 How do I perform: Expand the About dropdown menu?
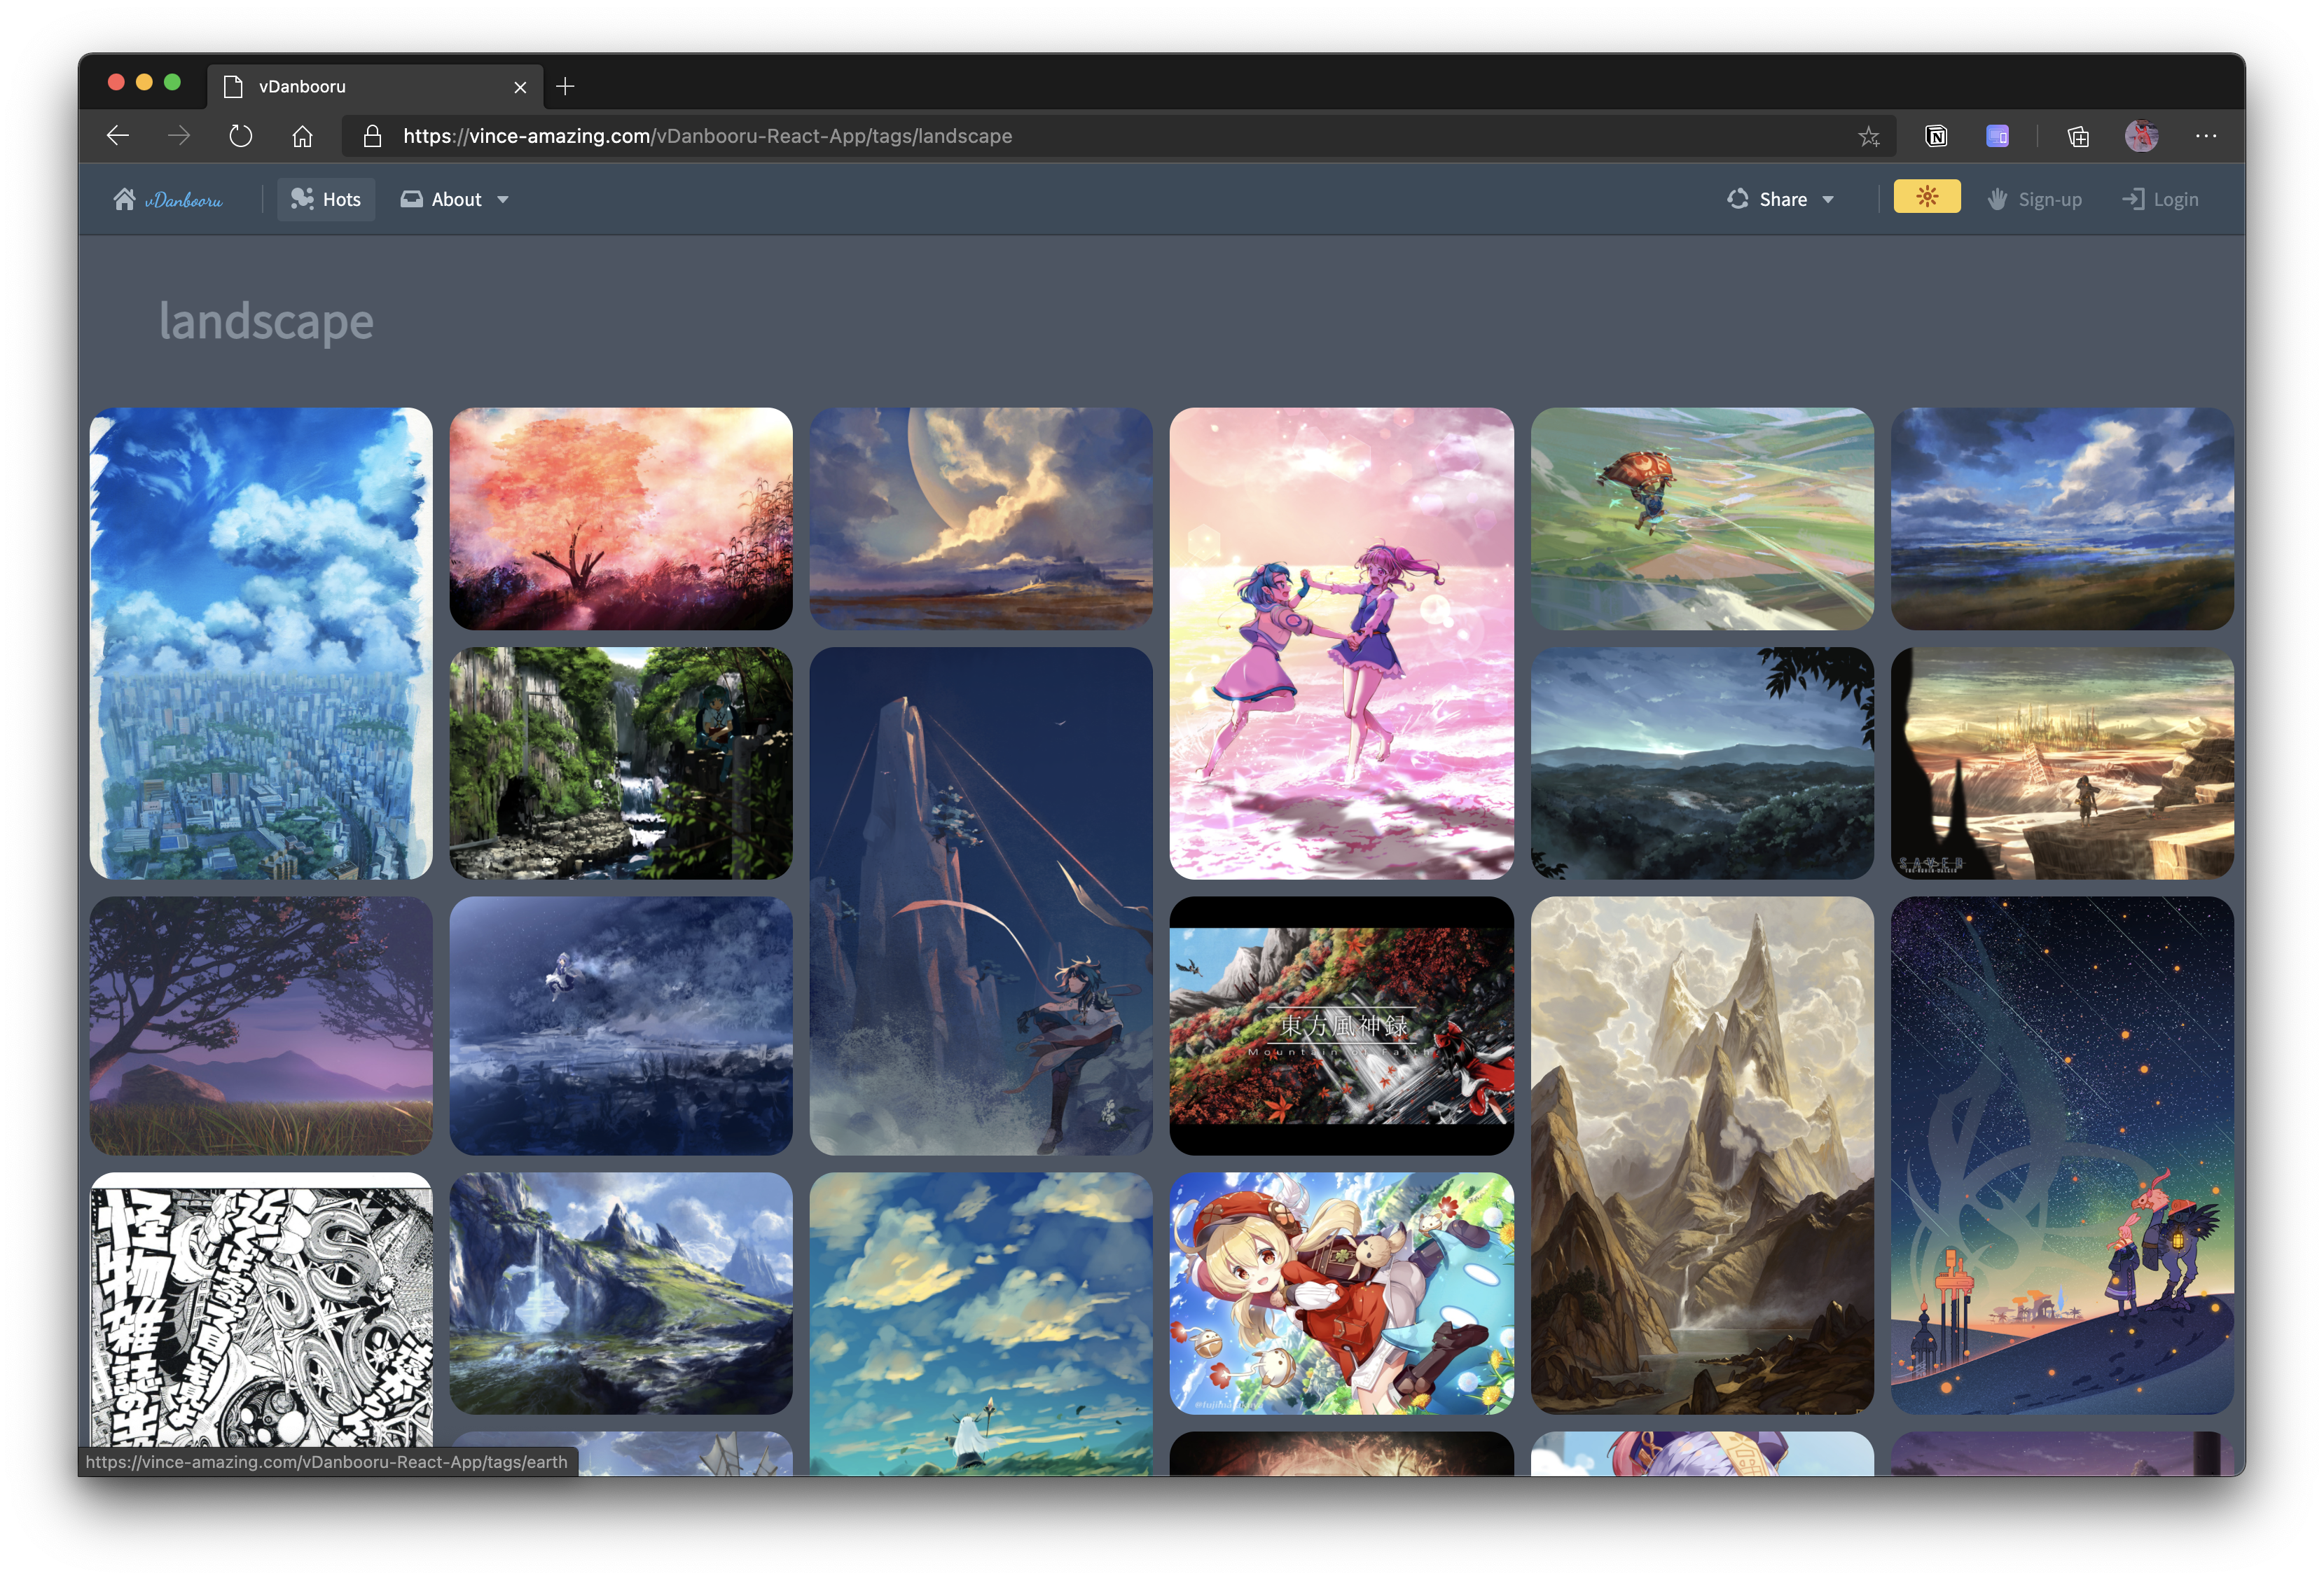pos(455,199)
